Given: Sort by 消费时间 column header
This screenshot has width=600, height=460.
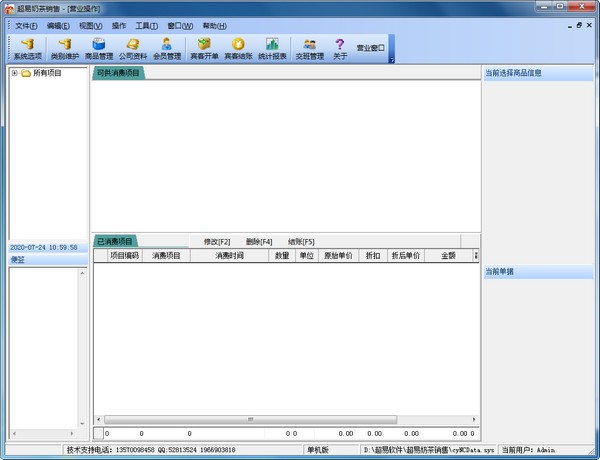Looking at the screenshot, I should 229,256.
